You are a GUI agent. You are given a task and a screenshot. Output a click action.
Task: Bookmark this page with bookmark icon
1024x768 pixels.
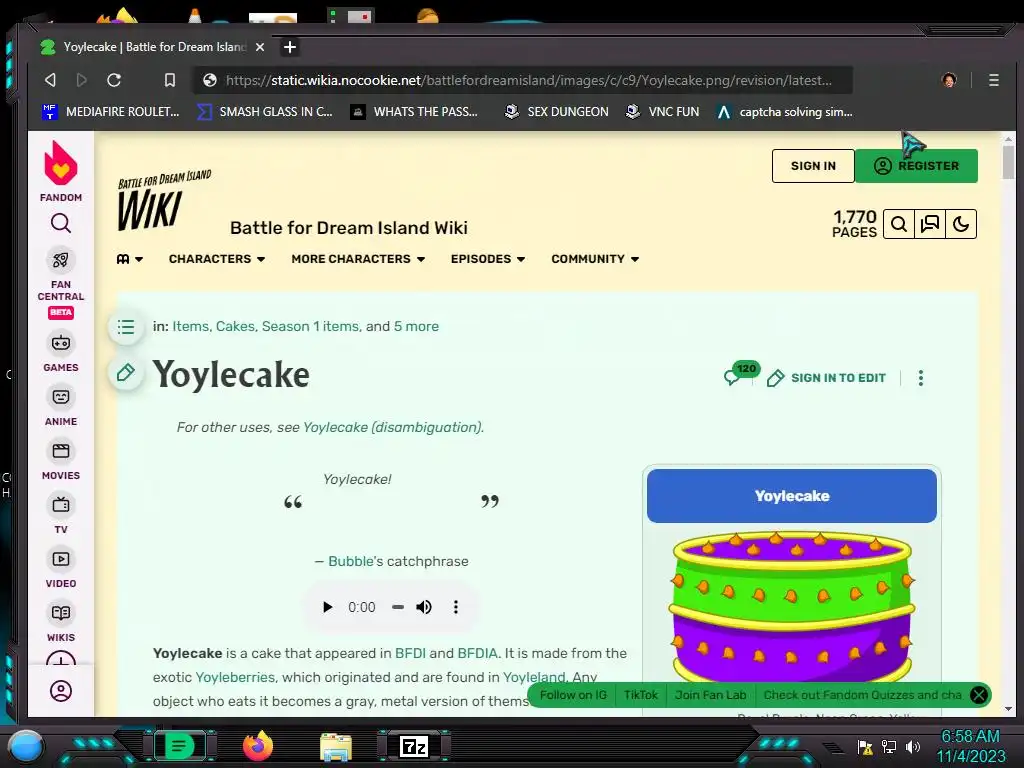tap(170, 80)
